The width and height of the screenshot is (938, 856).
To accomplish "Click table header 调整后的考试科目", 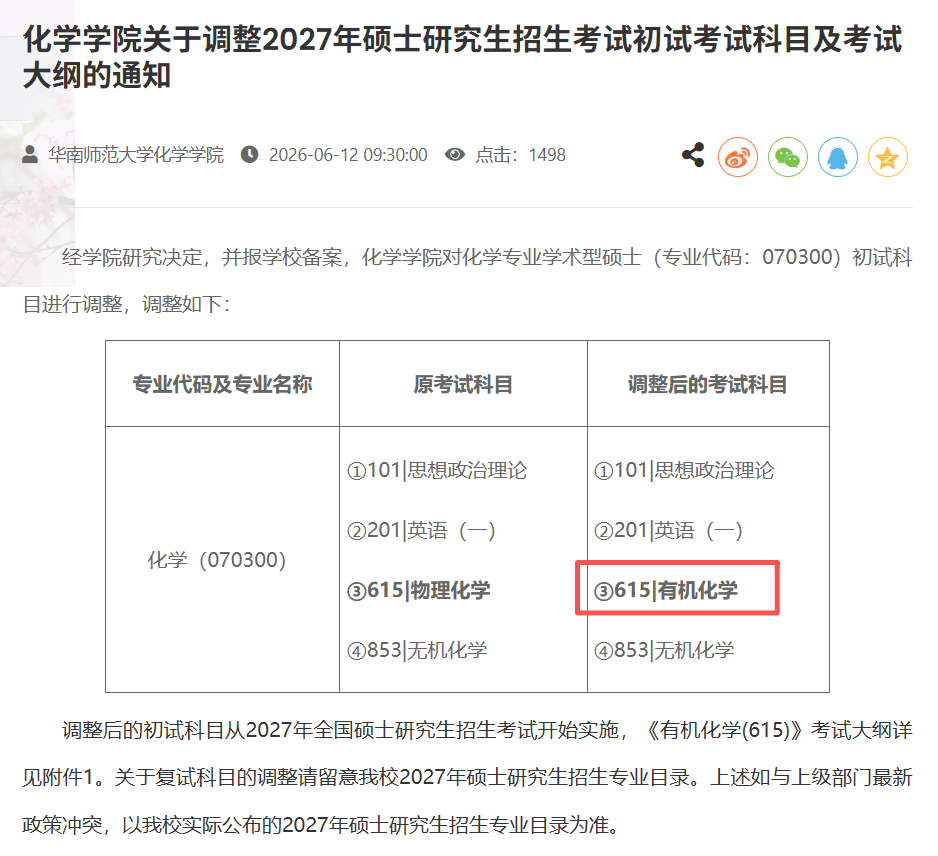I will pos(708,384).
